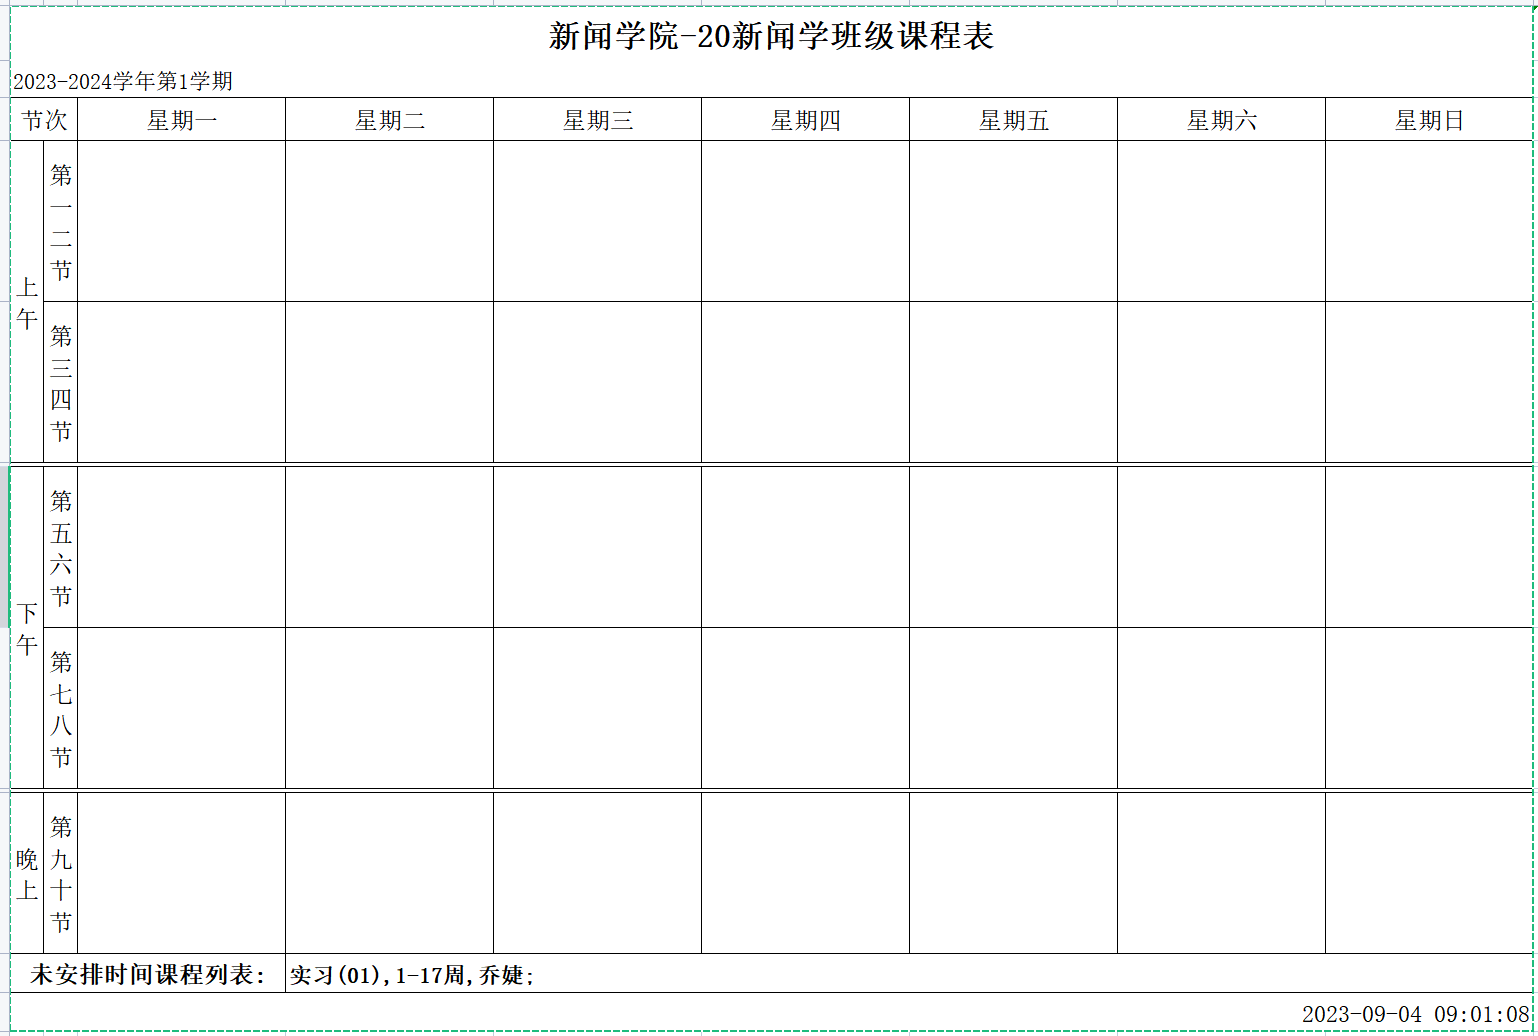Click the 第一二节 period cell
Image resolution: width=1538 pixels, height=1036 pixels.
pyautogui.click(x=61, y=222)
